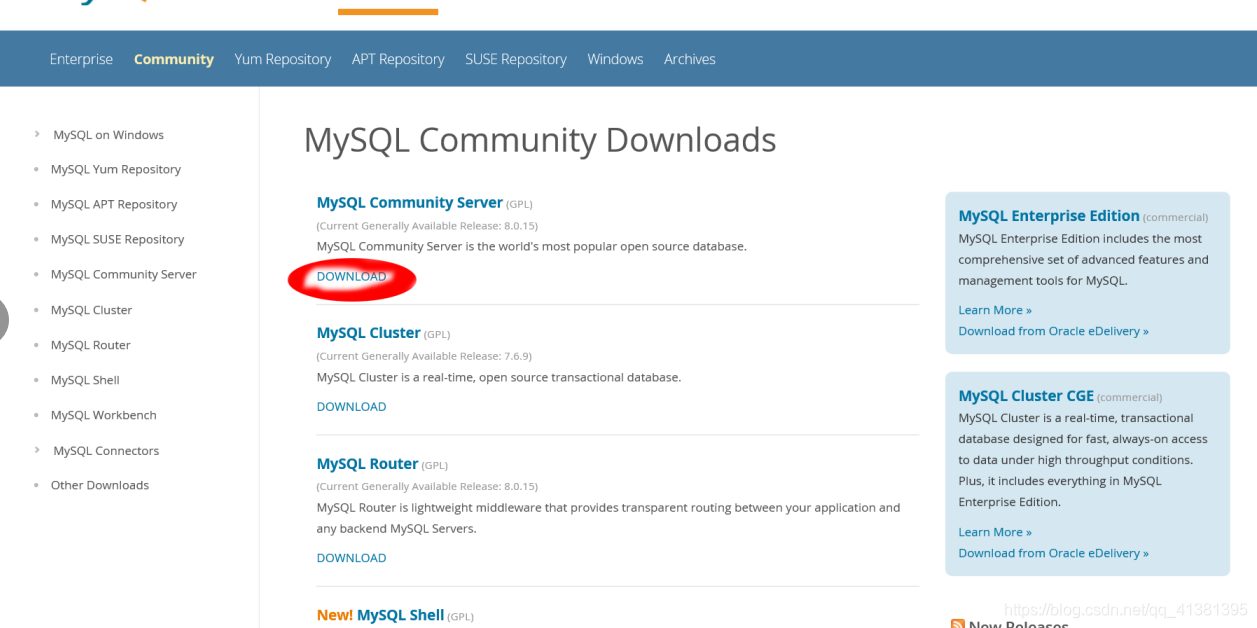The image size is (1257, 628).
Task: Click the MySQL Router heading in main list
Action: tap(367, 464)
